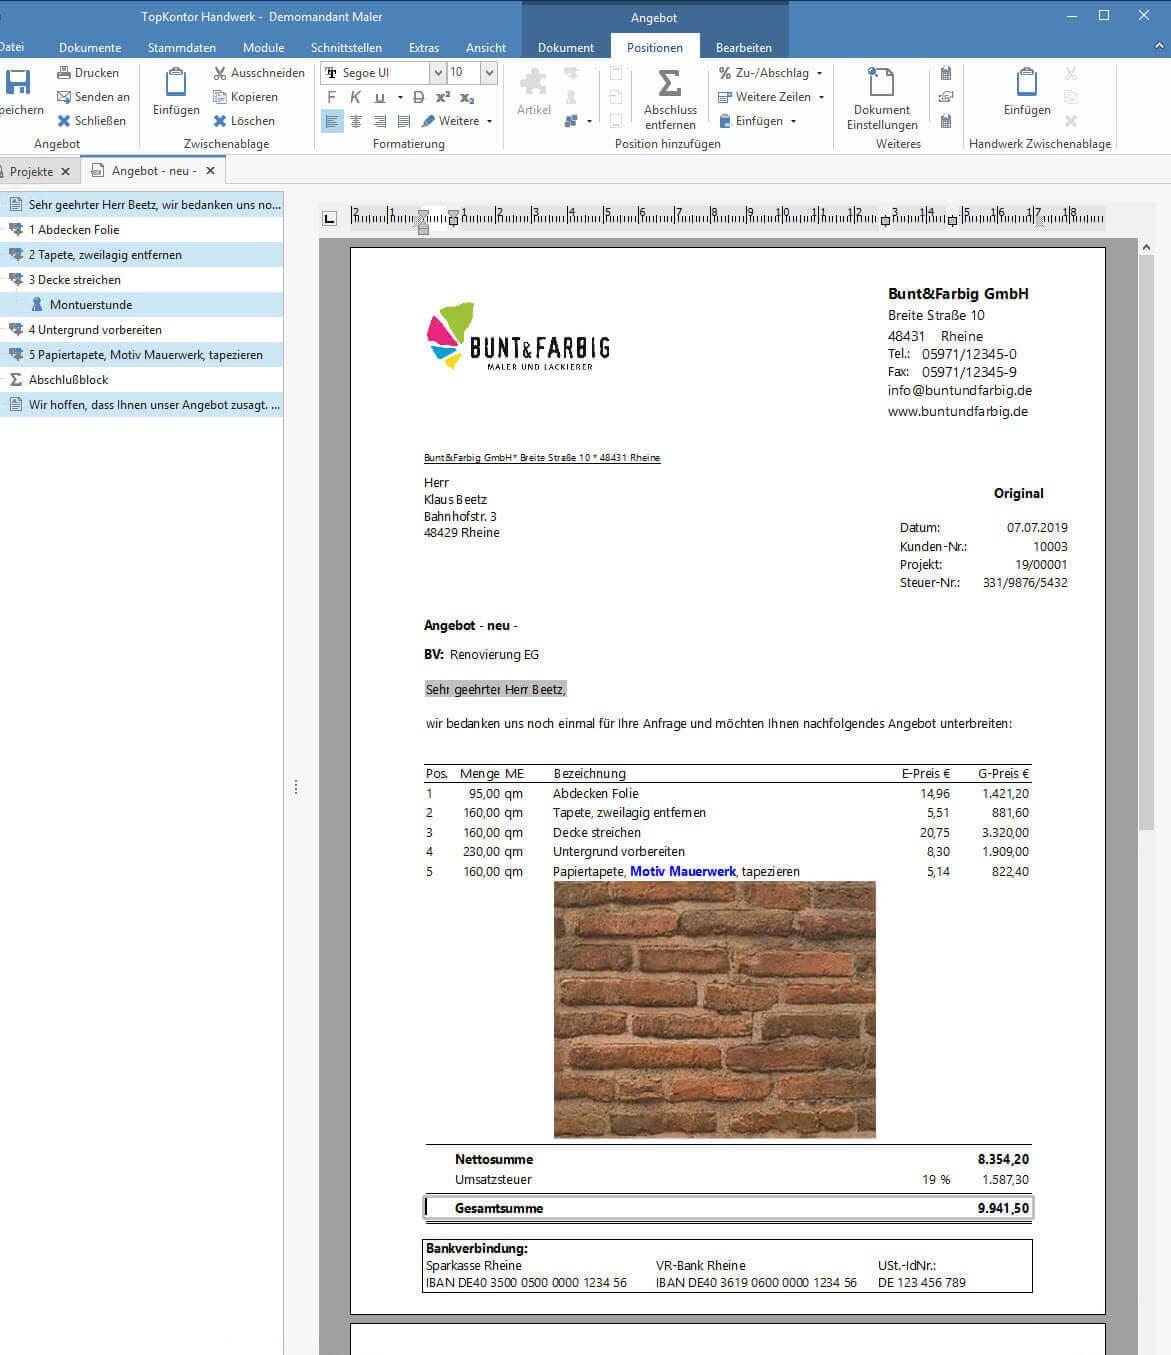
Task: Select the intro text row 'Sehr geehrter Herr Beetz'
Action: pyautogui.click(x=141, y=205)
